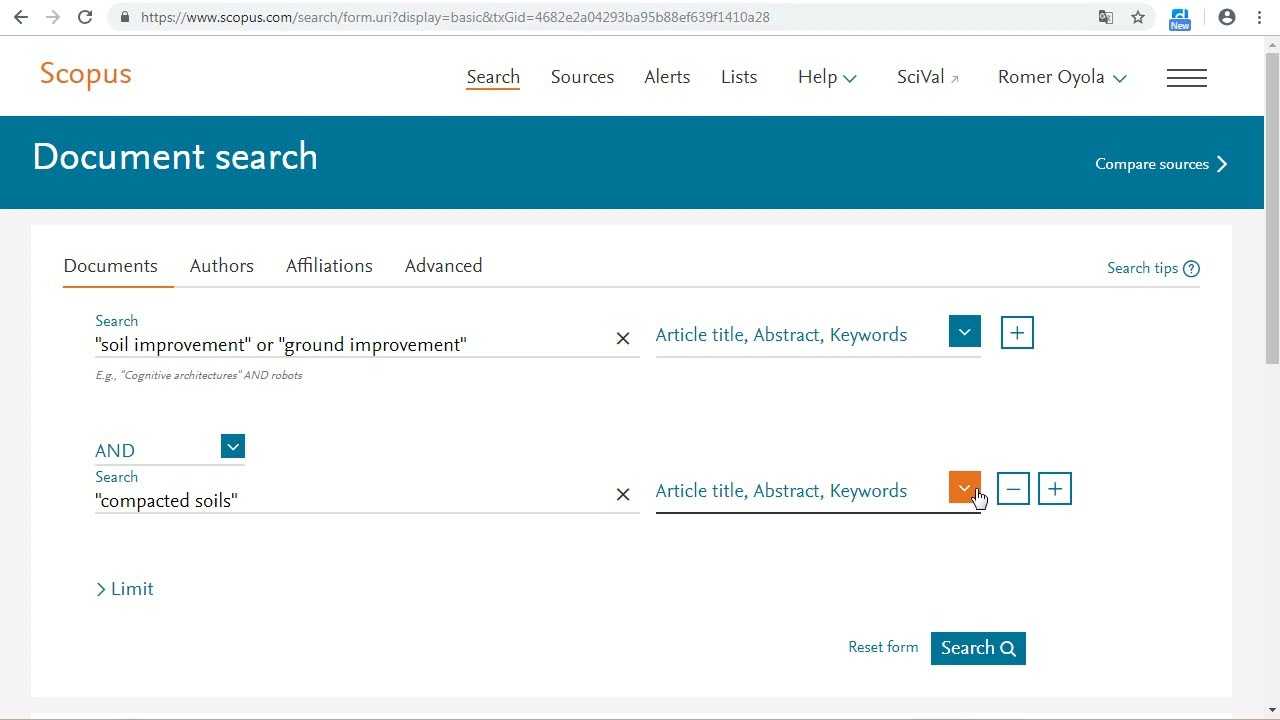The width and height of the screenshot is (1280, 720).
Task: Switch to the Documents tab
Action: [x=110, y=266]
